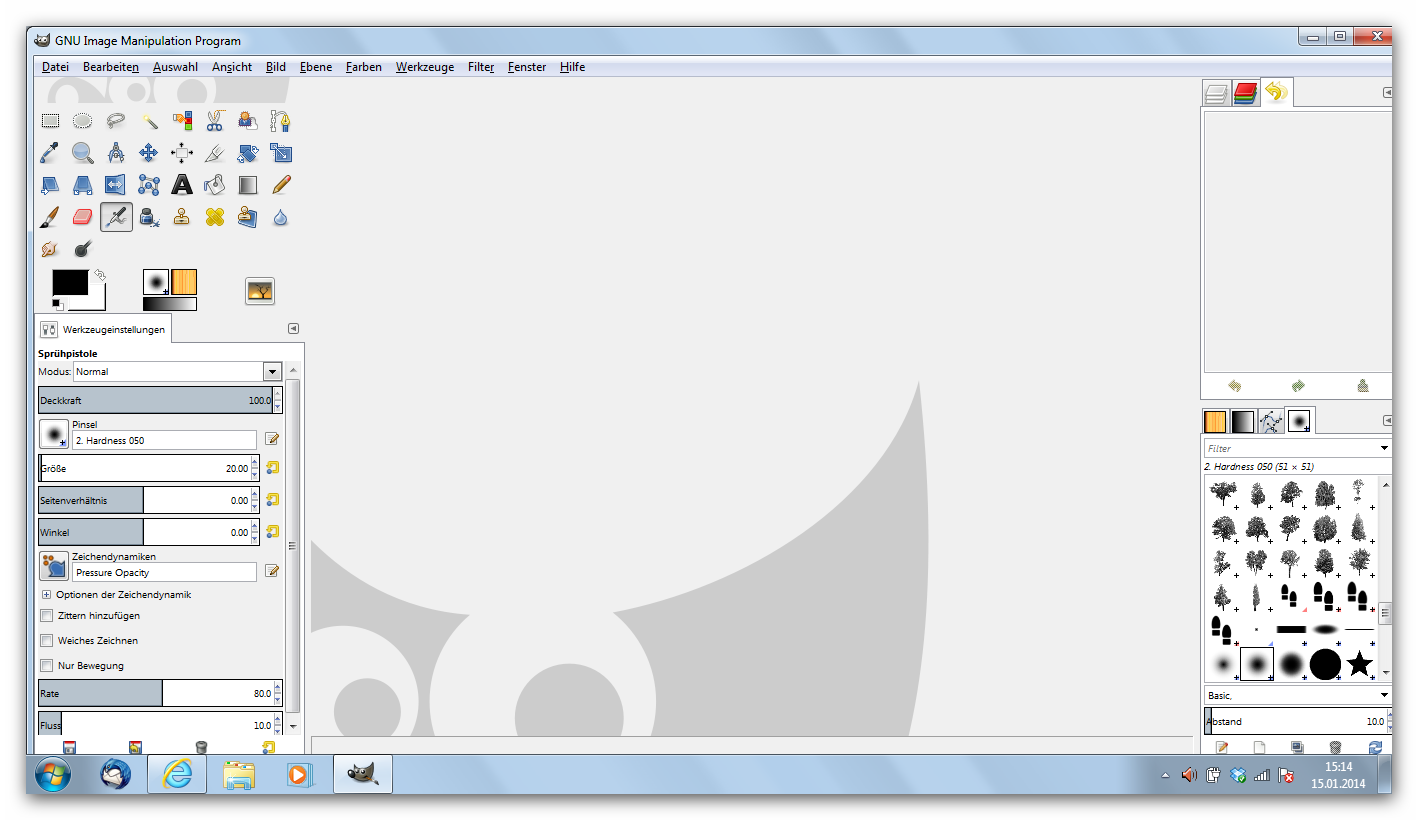Open brushes panel configuration arrow
Image resolution: width=1418 pixels, height=820 pixels.
click(1387, 420)
